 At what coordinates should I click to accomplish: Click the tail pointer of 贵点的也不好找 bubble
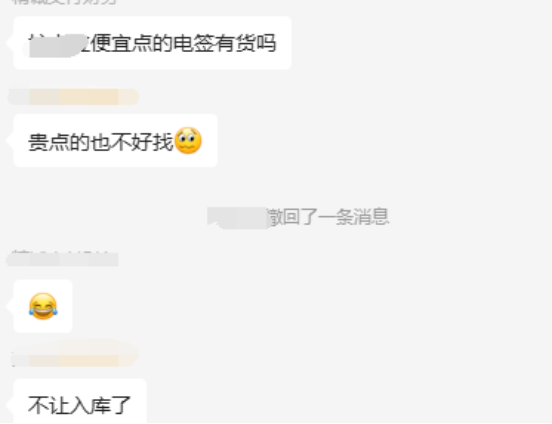pos(10,140)
